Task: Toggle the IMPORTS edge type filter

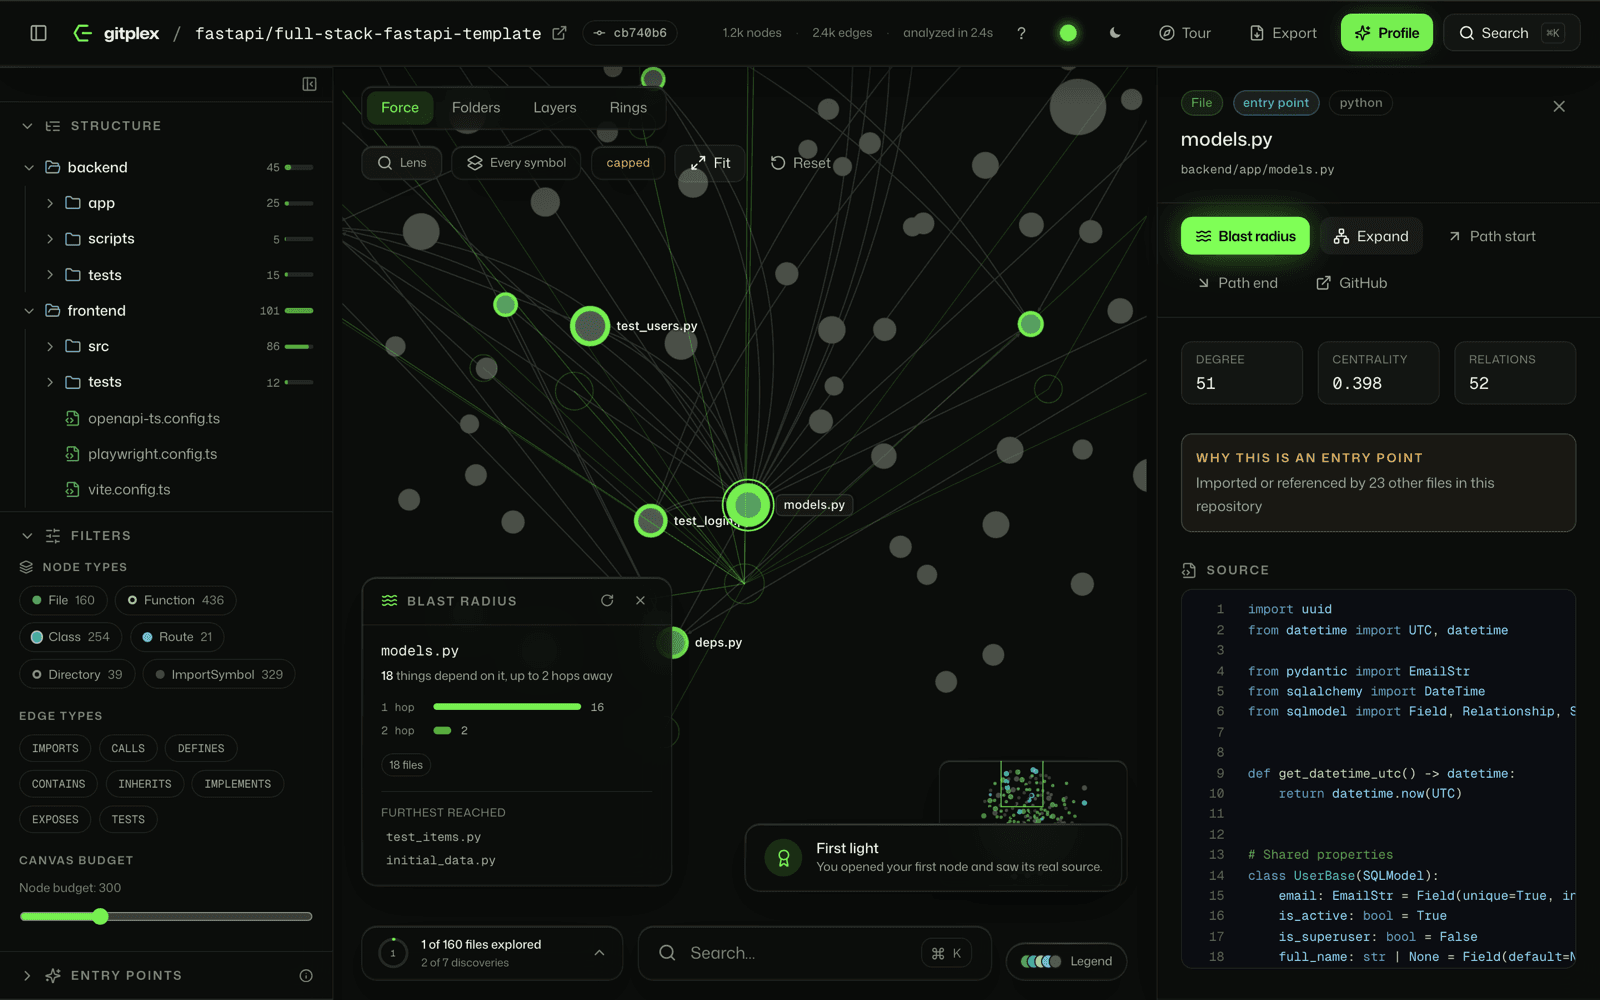Action: [55, 748]
